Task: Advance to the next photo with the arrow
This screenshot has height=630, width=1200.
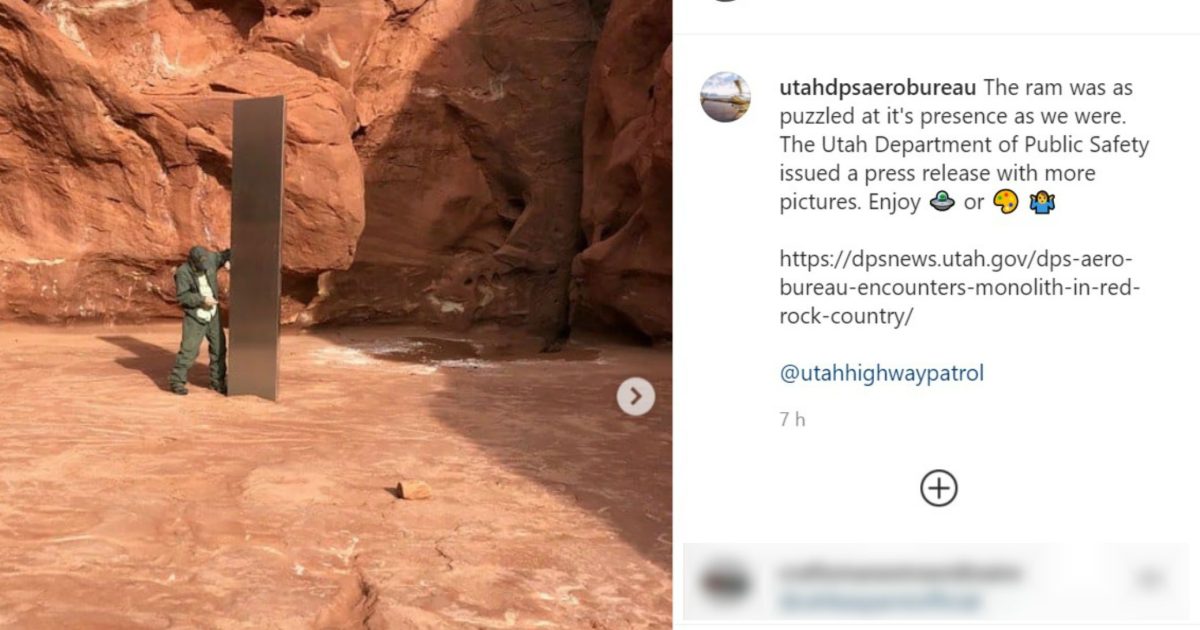Action: [635, 397]
